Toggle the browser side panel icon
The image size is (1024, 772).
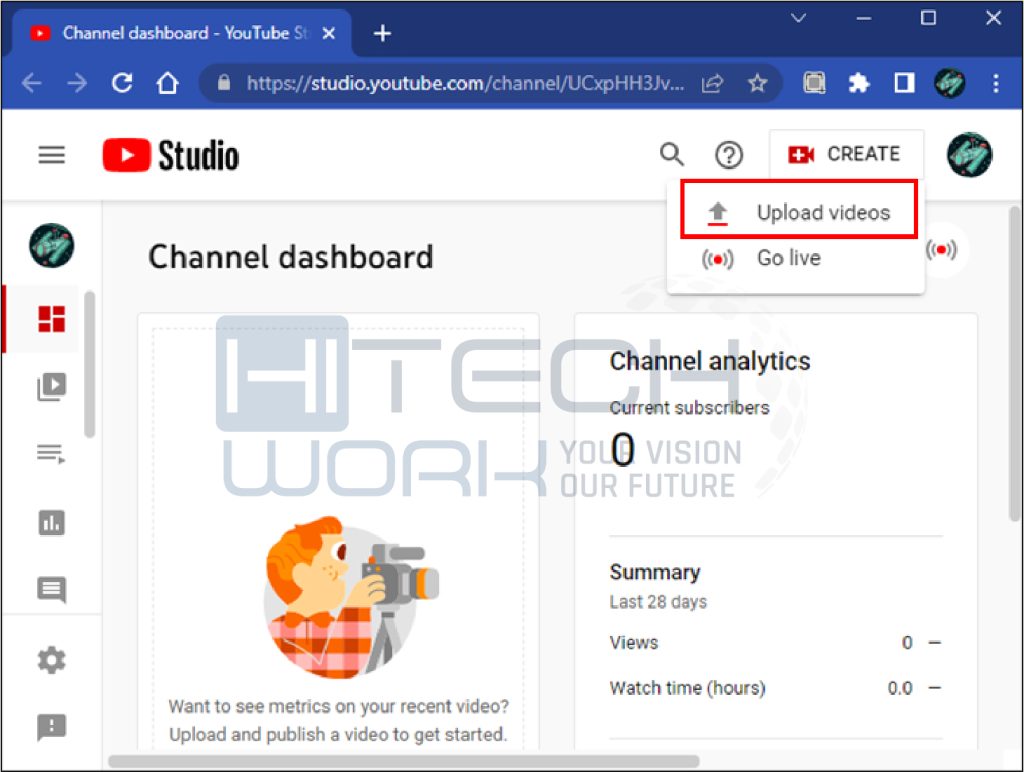tap(904, 83)
